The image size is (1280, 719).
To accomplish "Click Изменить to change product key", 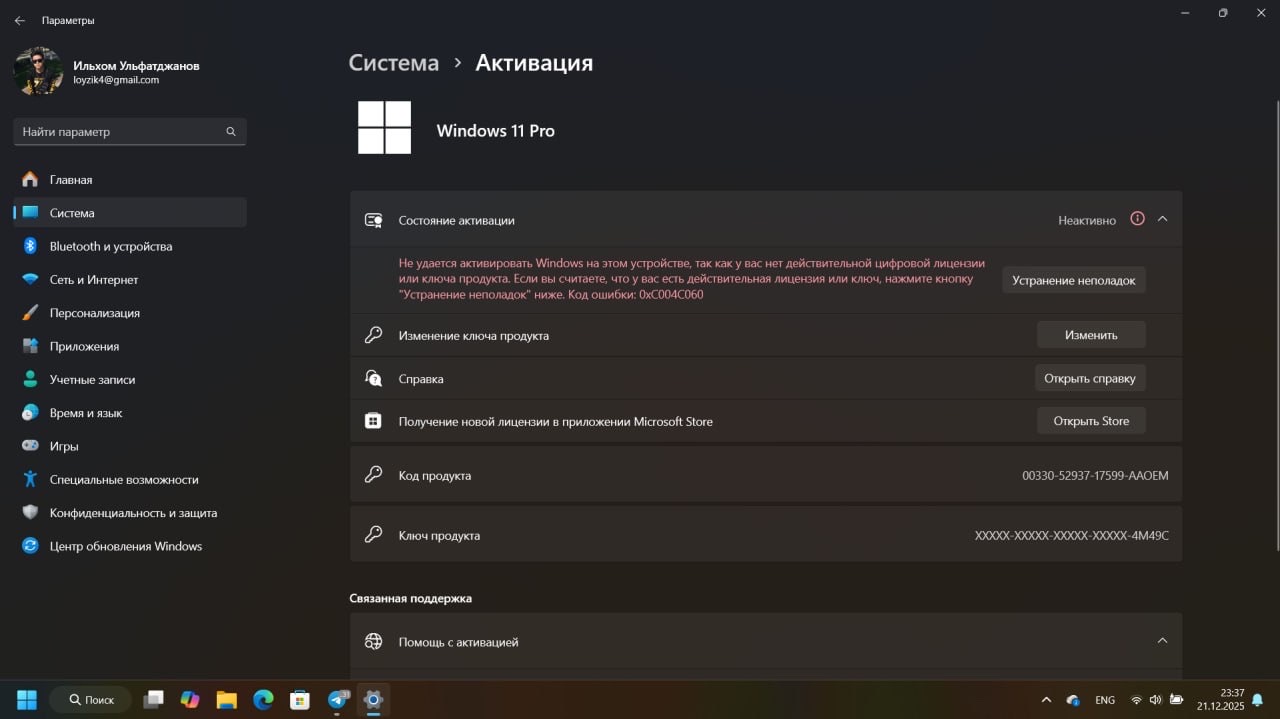I will pyautogui.click(x=1090, y=335).
